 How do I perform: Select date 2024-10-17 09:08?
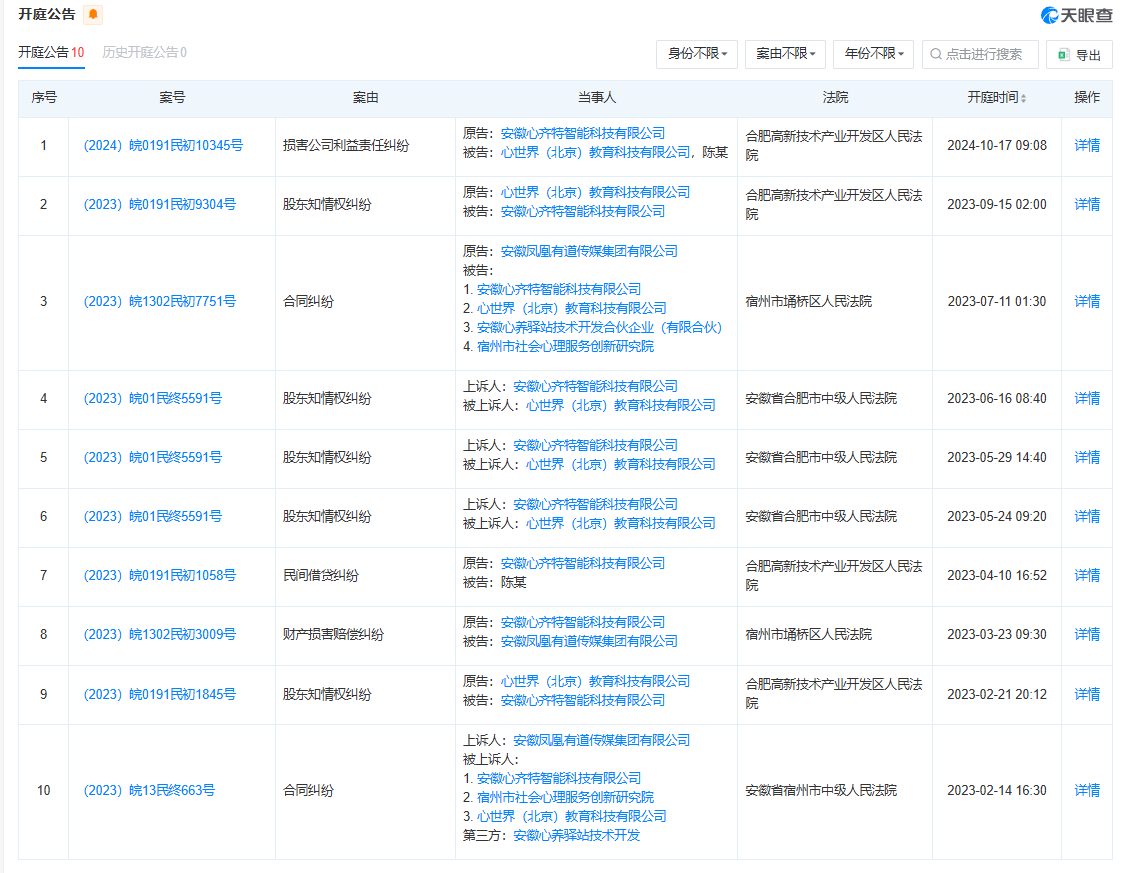coord(997,146)
